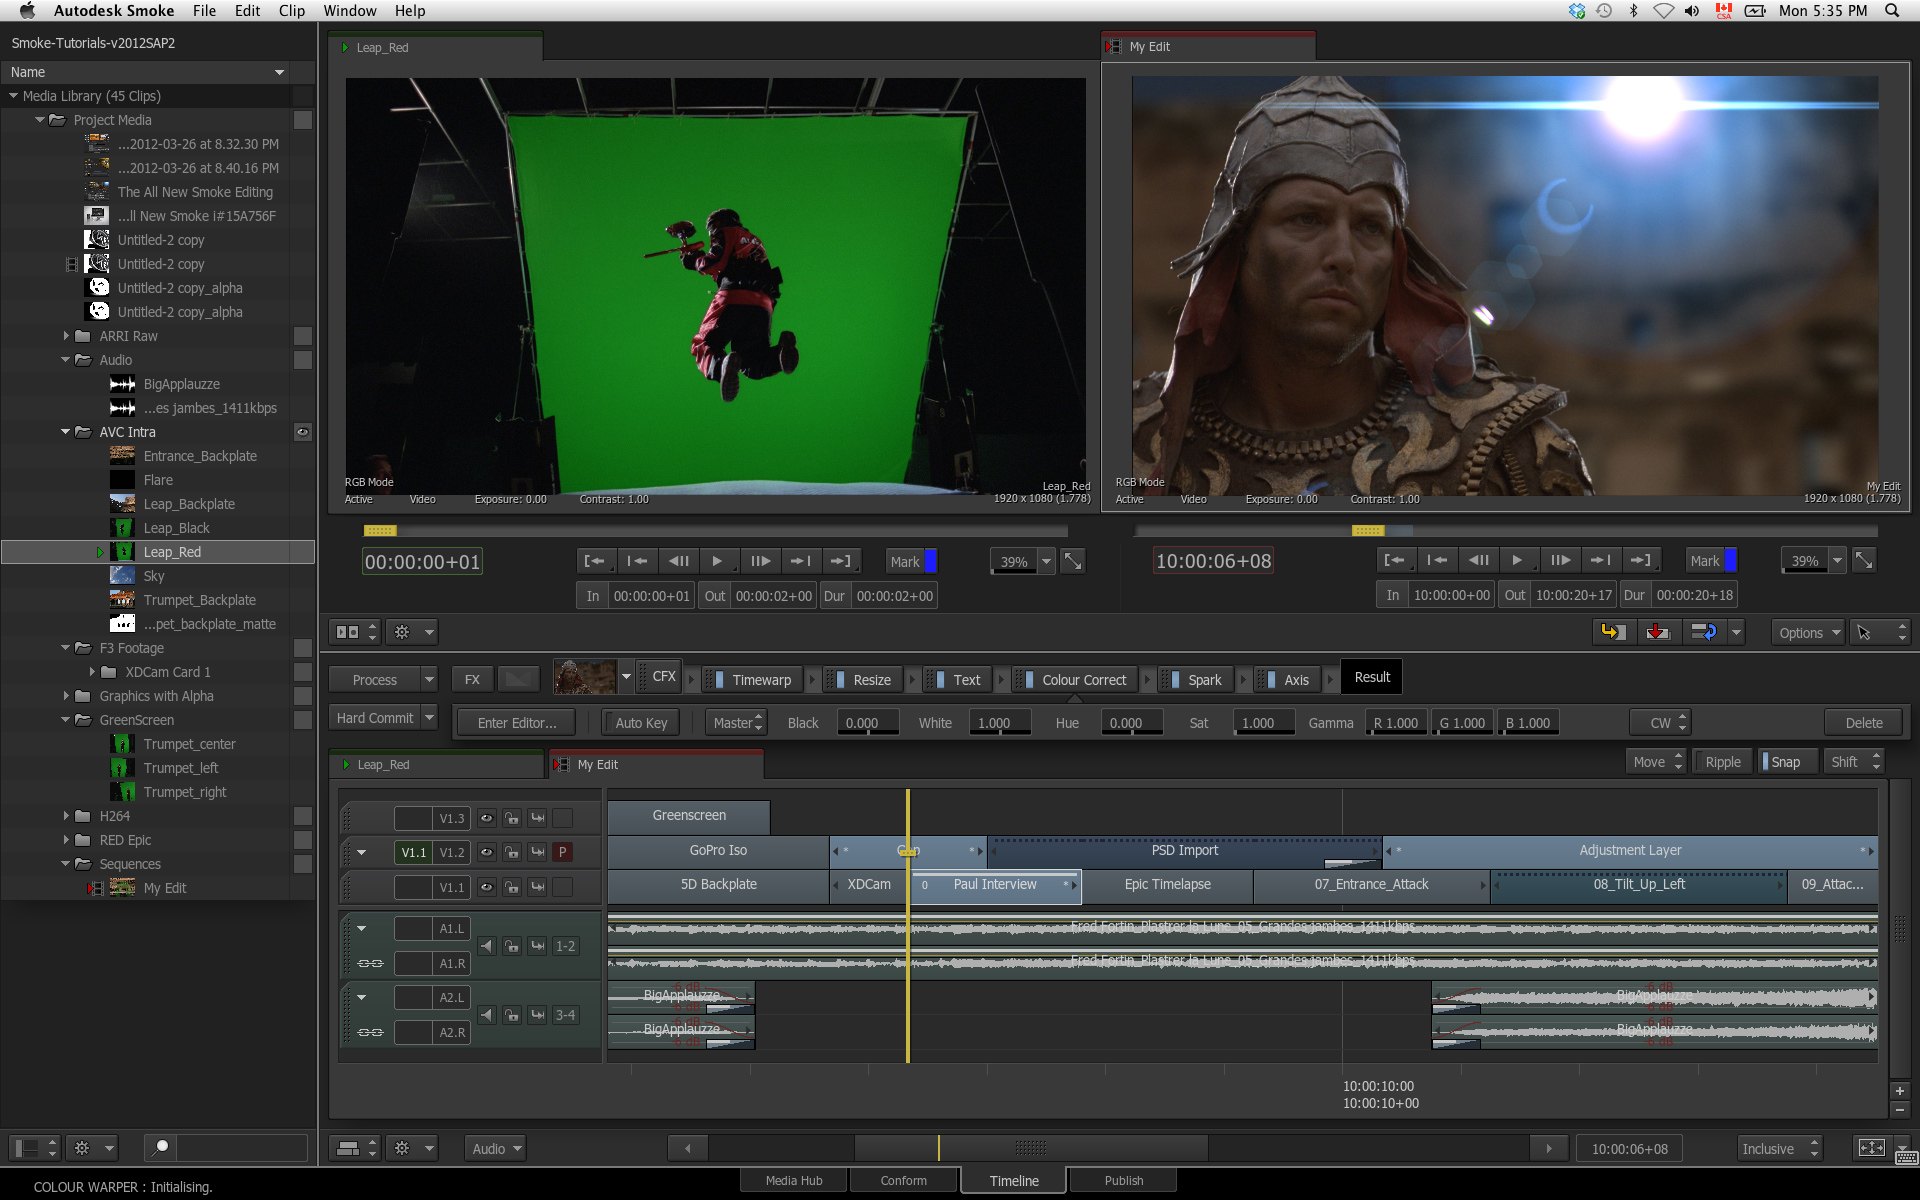This screenshot has height=1200, width=1920.
Task: Open the Options dropdown above timeline
Action: (1808, 633)
